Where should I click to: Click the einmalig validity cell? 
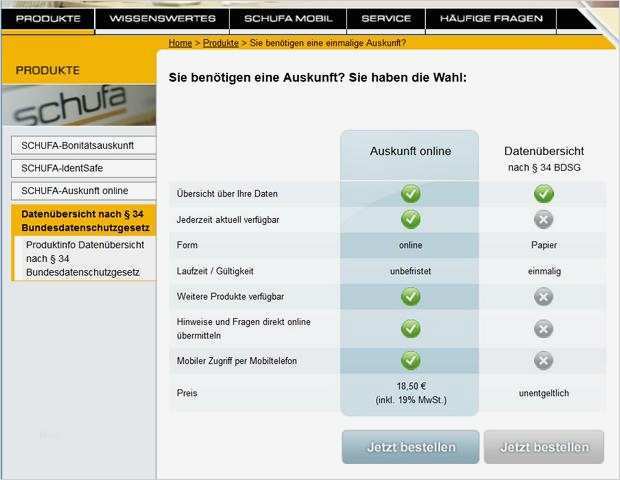click(x=544, y=271)
